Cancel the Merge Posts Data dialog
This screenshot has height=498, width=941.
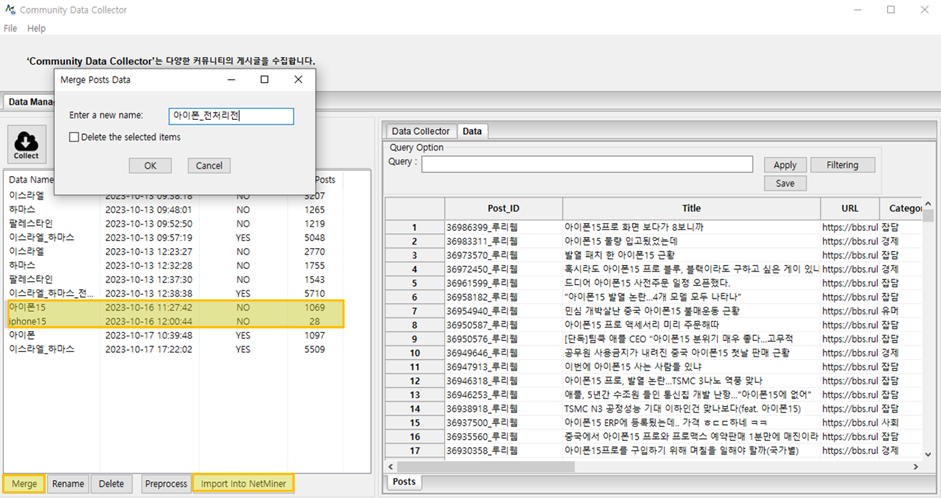[x=209, y=166]
